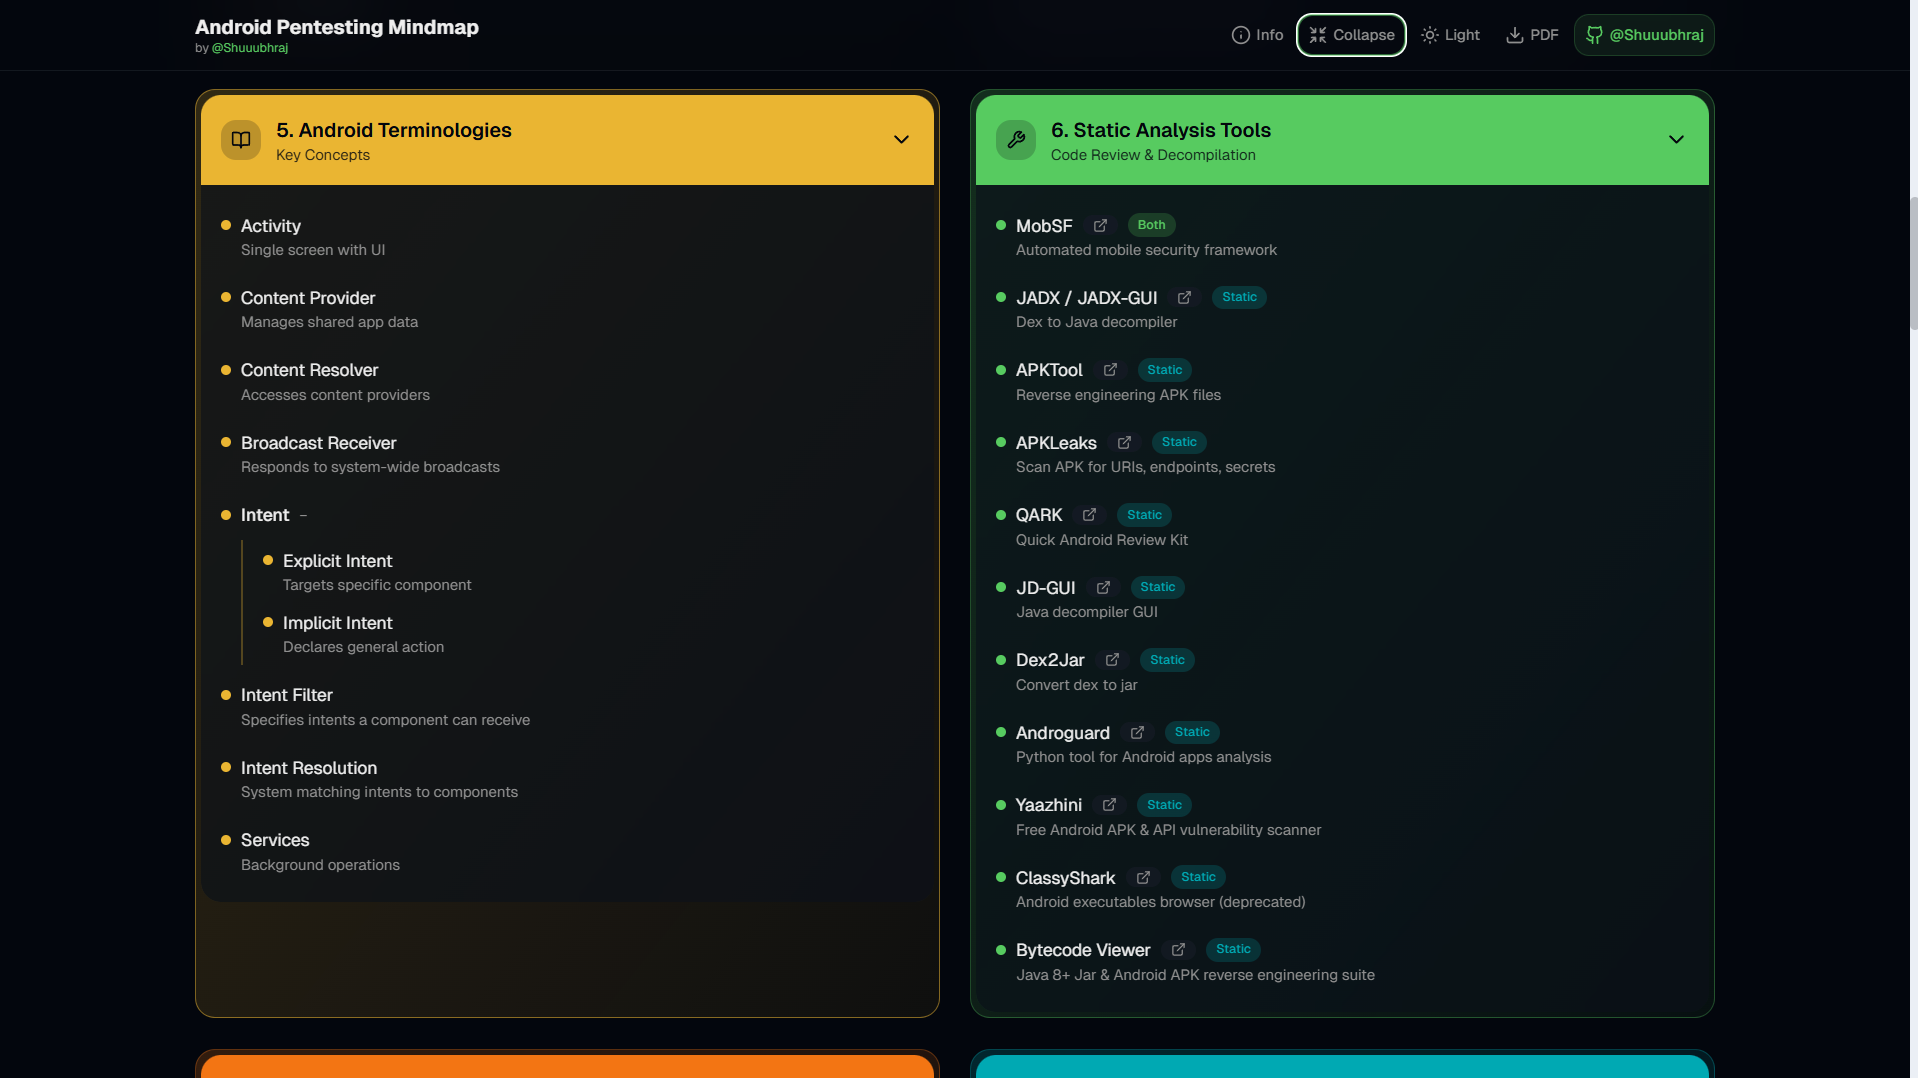The height and width of the screenshot is (1078, 1918).
Task: Click the Both tag next to MobSF
Action: click(x=1151, y=226)
